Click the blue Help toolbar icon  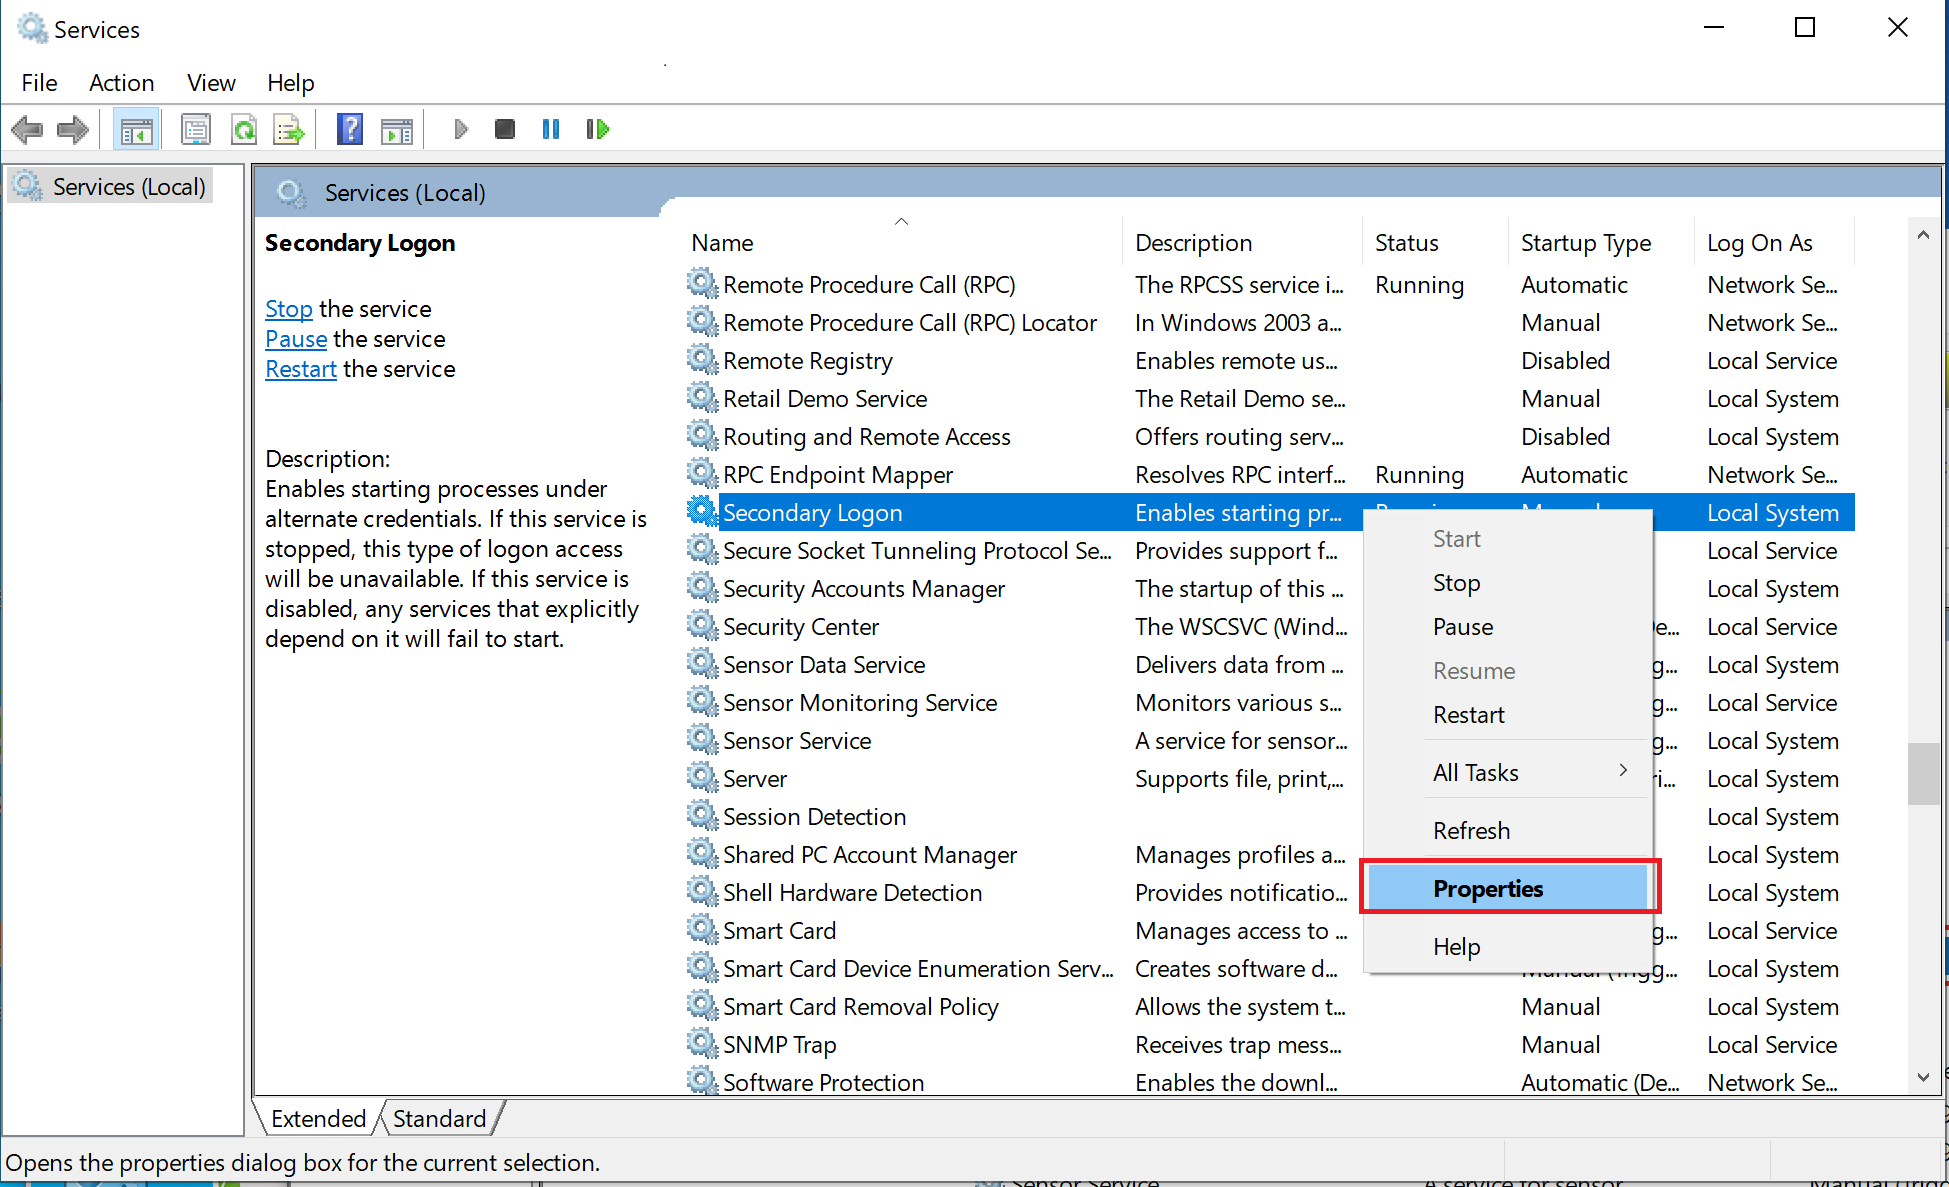[x=349, y=130]
